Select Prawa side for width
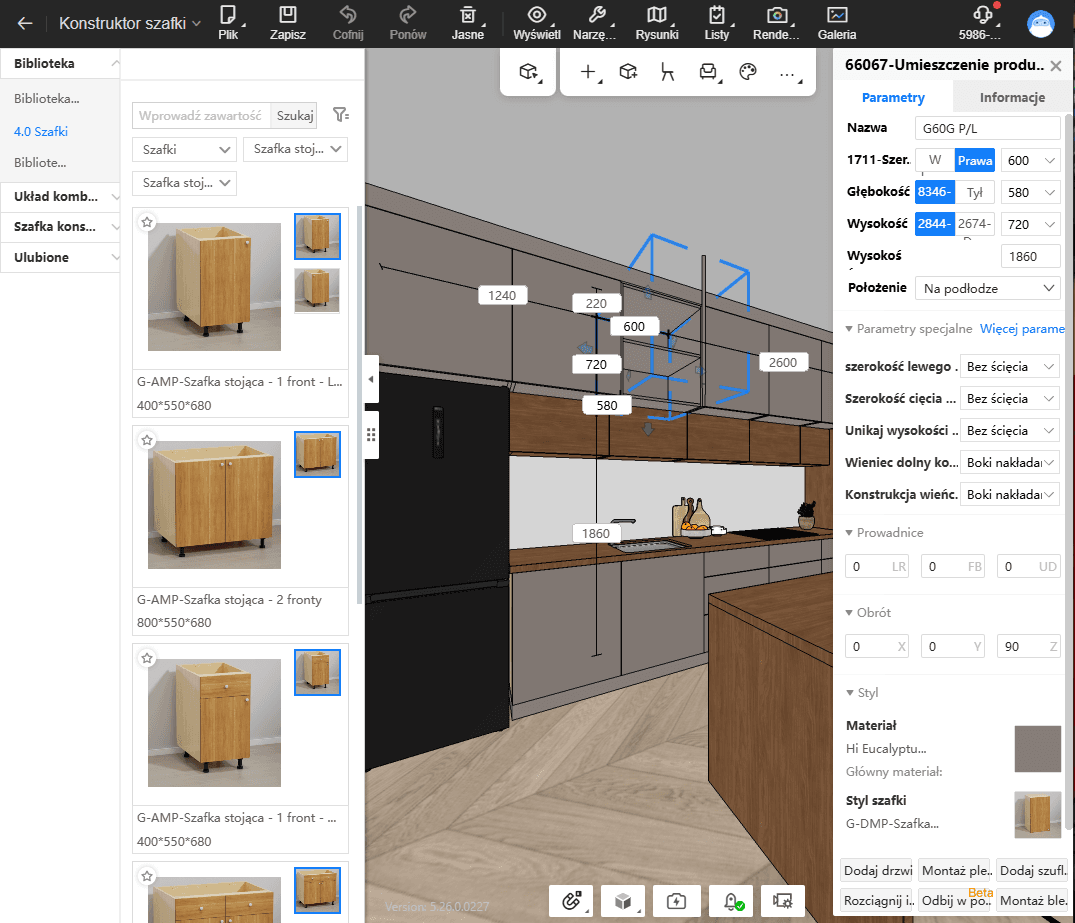Image resolution: width=1075 pixels, height=923 pixels. (x=974, y=160)
